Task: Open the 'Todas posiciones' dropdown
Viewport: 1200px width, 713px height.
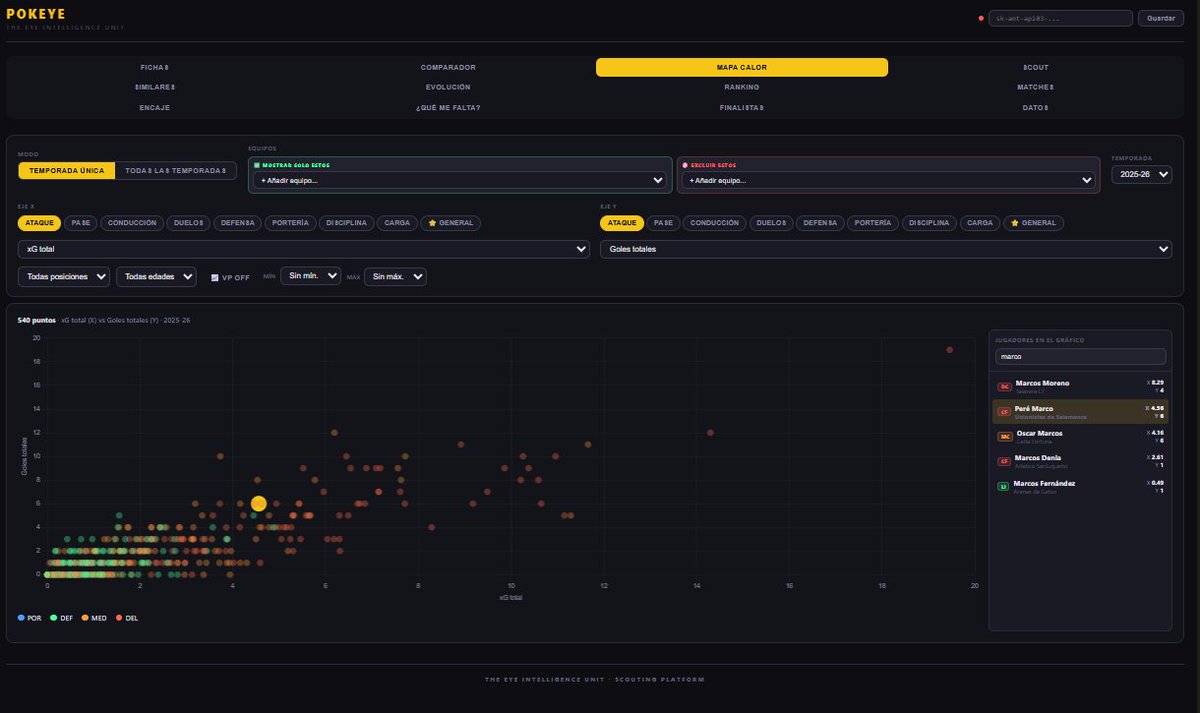Action: 64,276
